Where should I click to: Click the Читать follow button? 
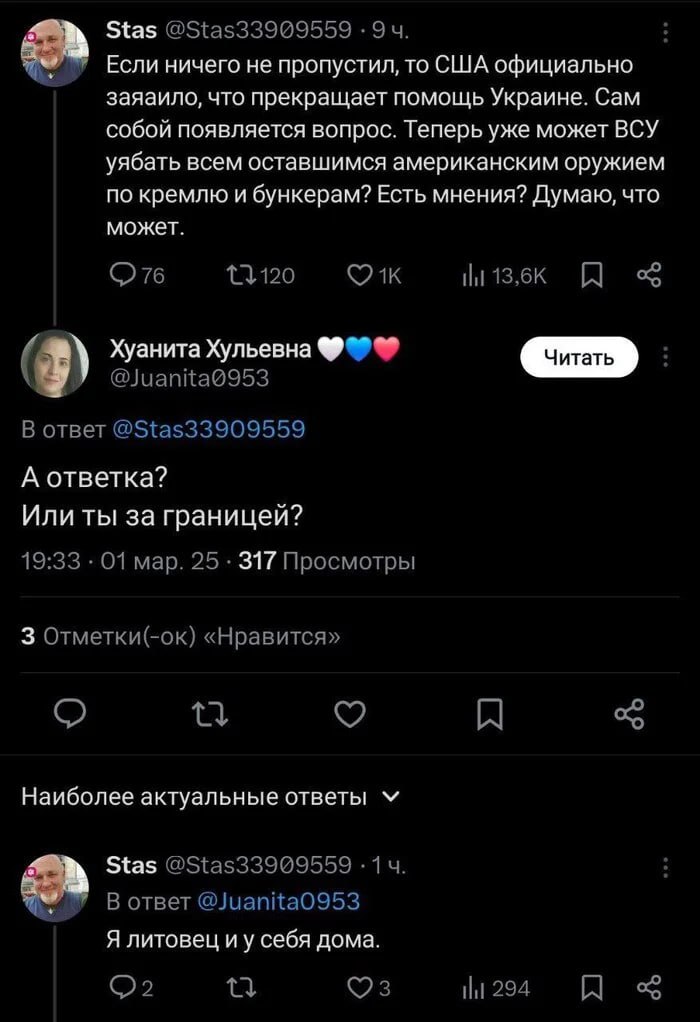coord(578,357)
